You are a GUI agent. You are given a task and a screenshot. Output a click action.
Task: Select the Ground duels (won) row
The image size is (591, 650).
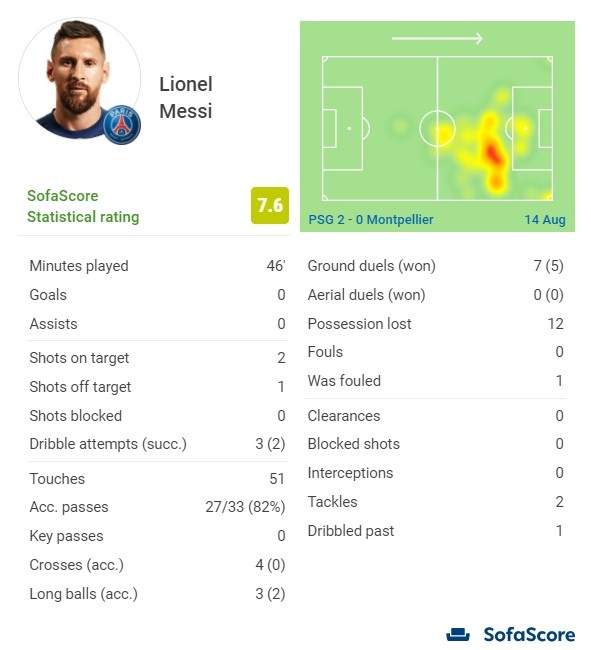[x=435, y=266]
